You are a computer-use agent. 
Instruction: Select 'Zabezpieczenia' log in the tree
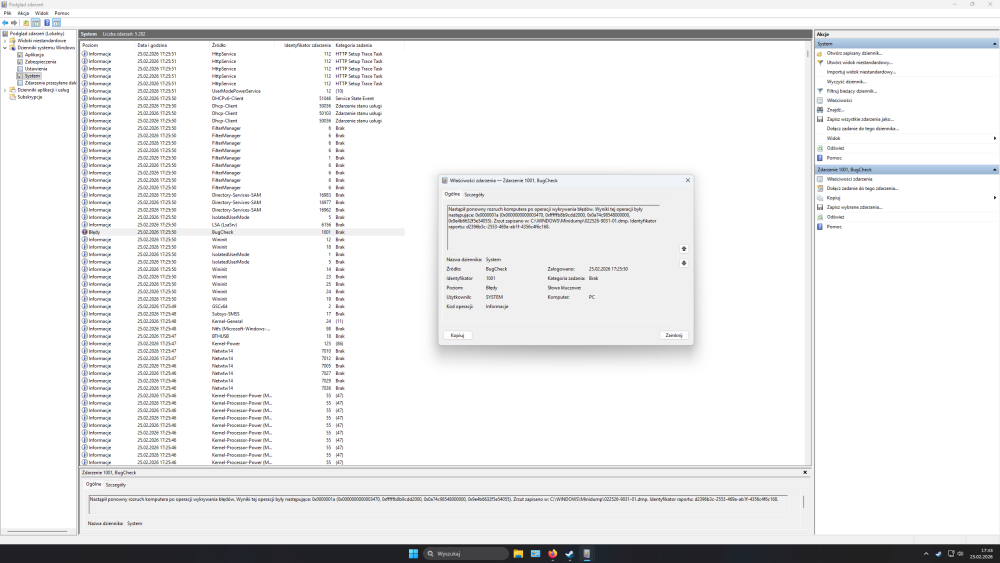coord(38,61)
